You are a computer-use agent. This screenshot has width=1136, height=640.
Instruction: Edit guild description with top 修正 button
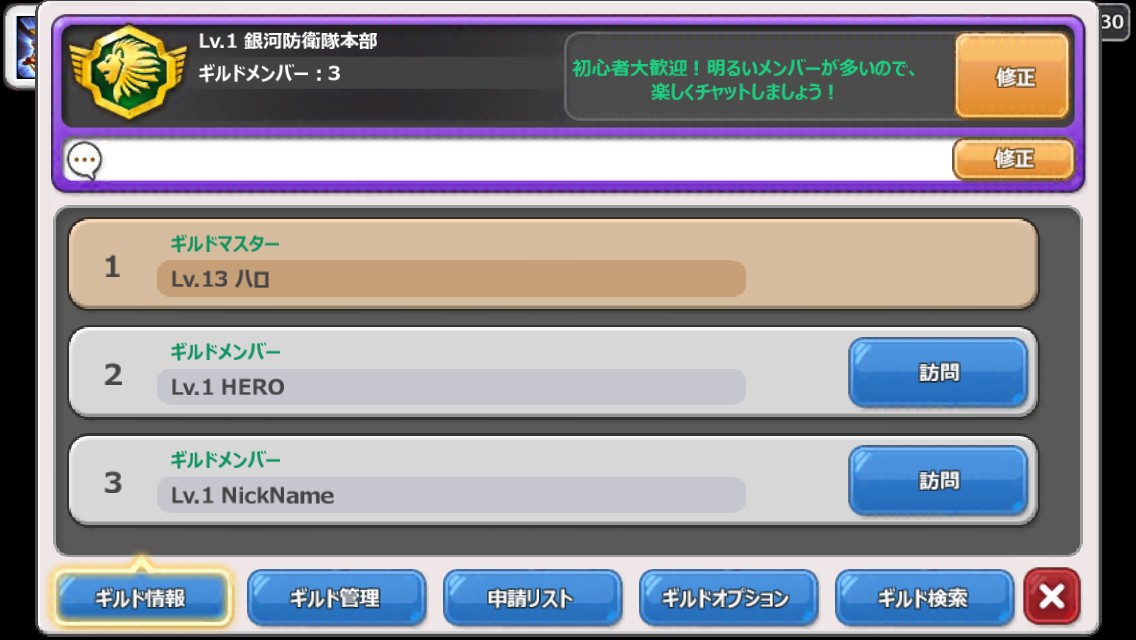1012,76
